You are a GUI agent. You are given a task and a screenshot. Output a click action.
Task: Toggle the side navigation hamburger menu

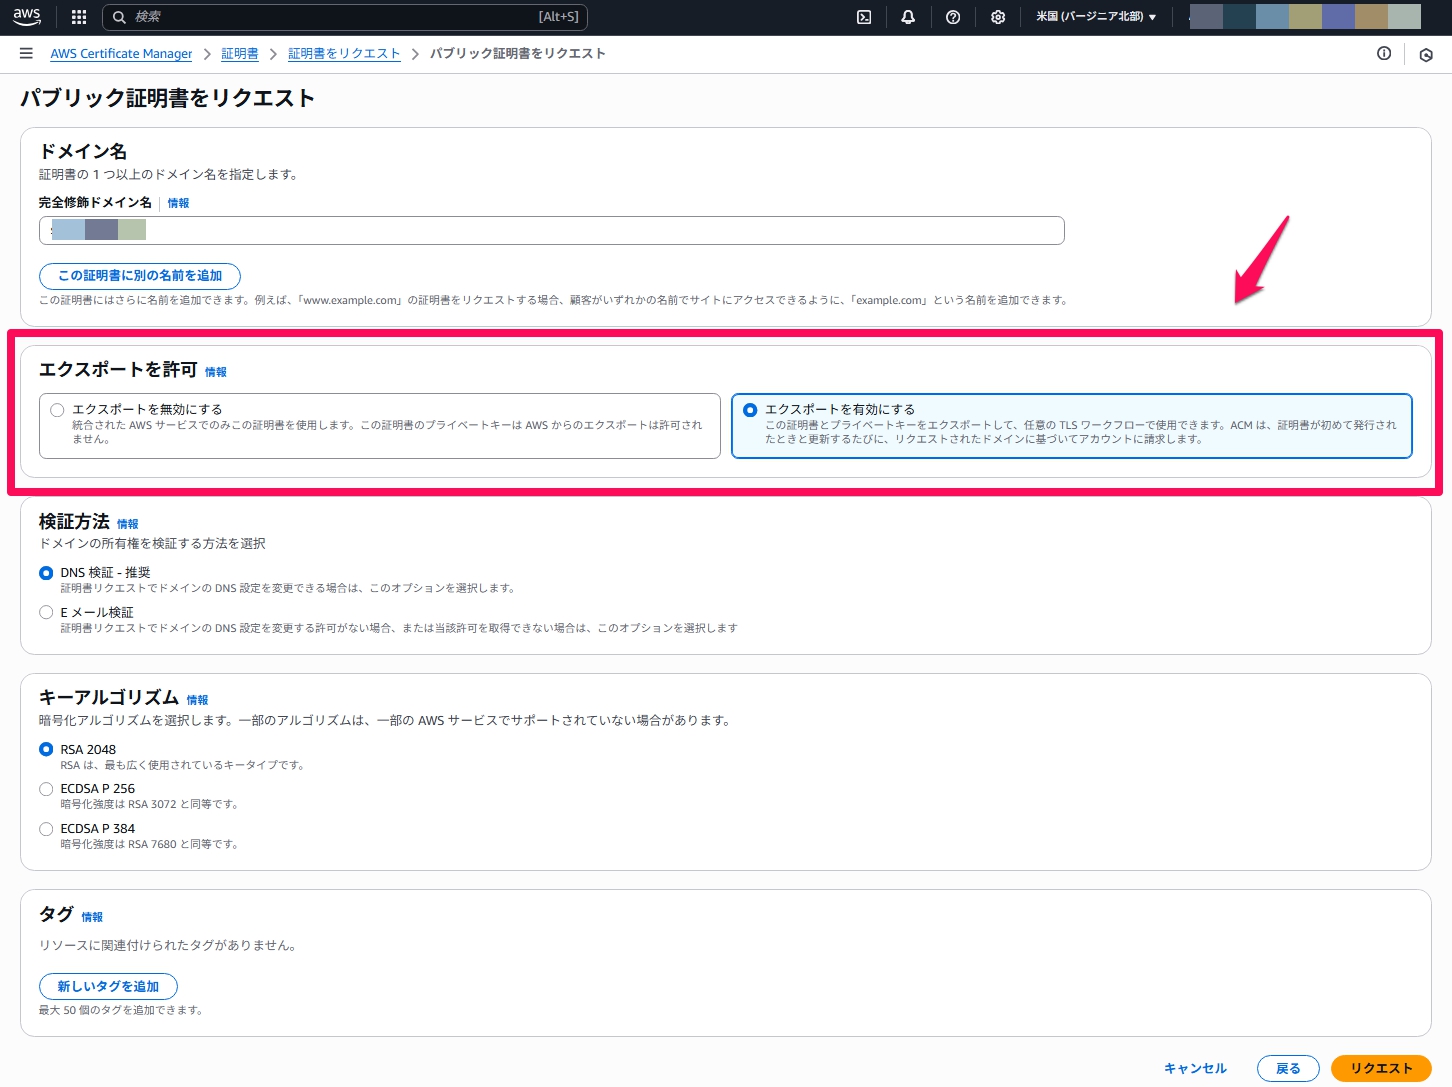click(26, 53)
